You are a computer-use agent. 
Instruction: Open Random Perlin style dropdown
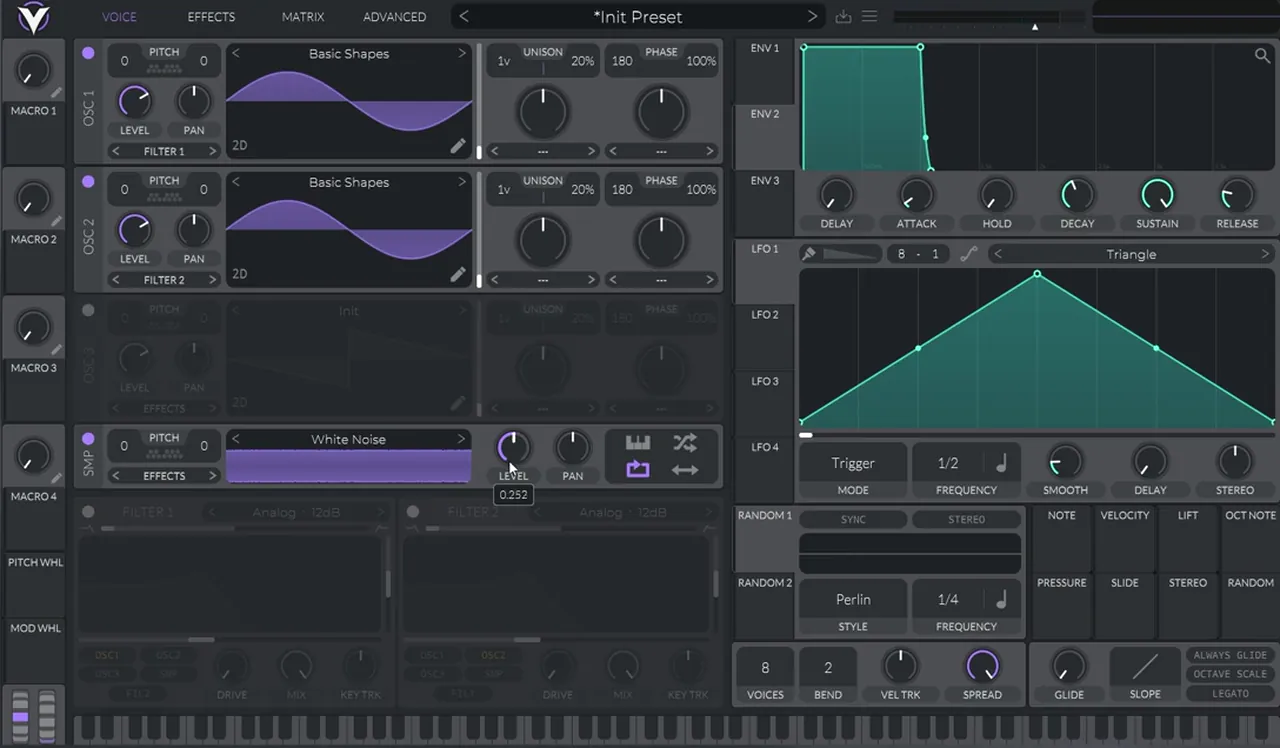pos(853,599)
